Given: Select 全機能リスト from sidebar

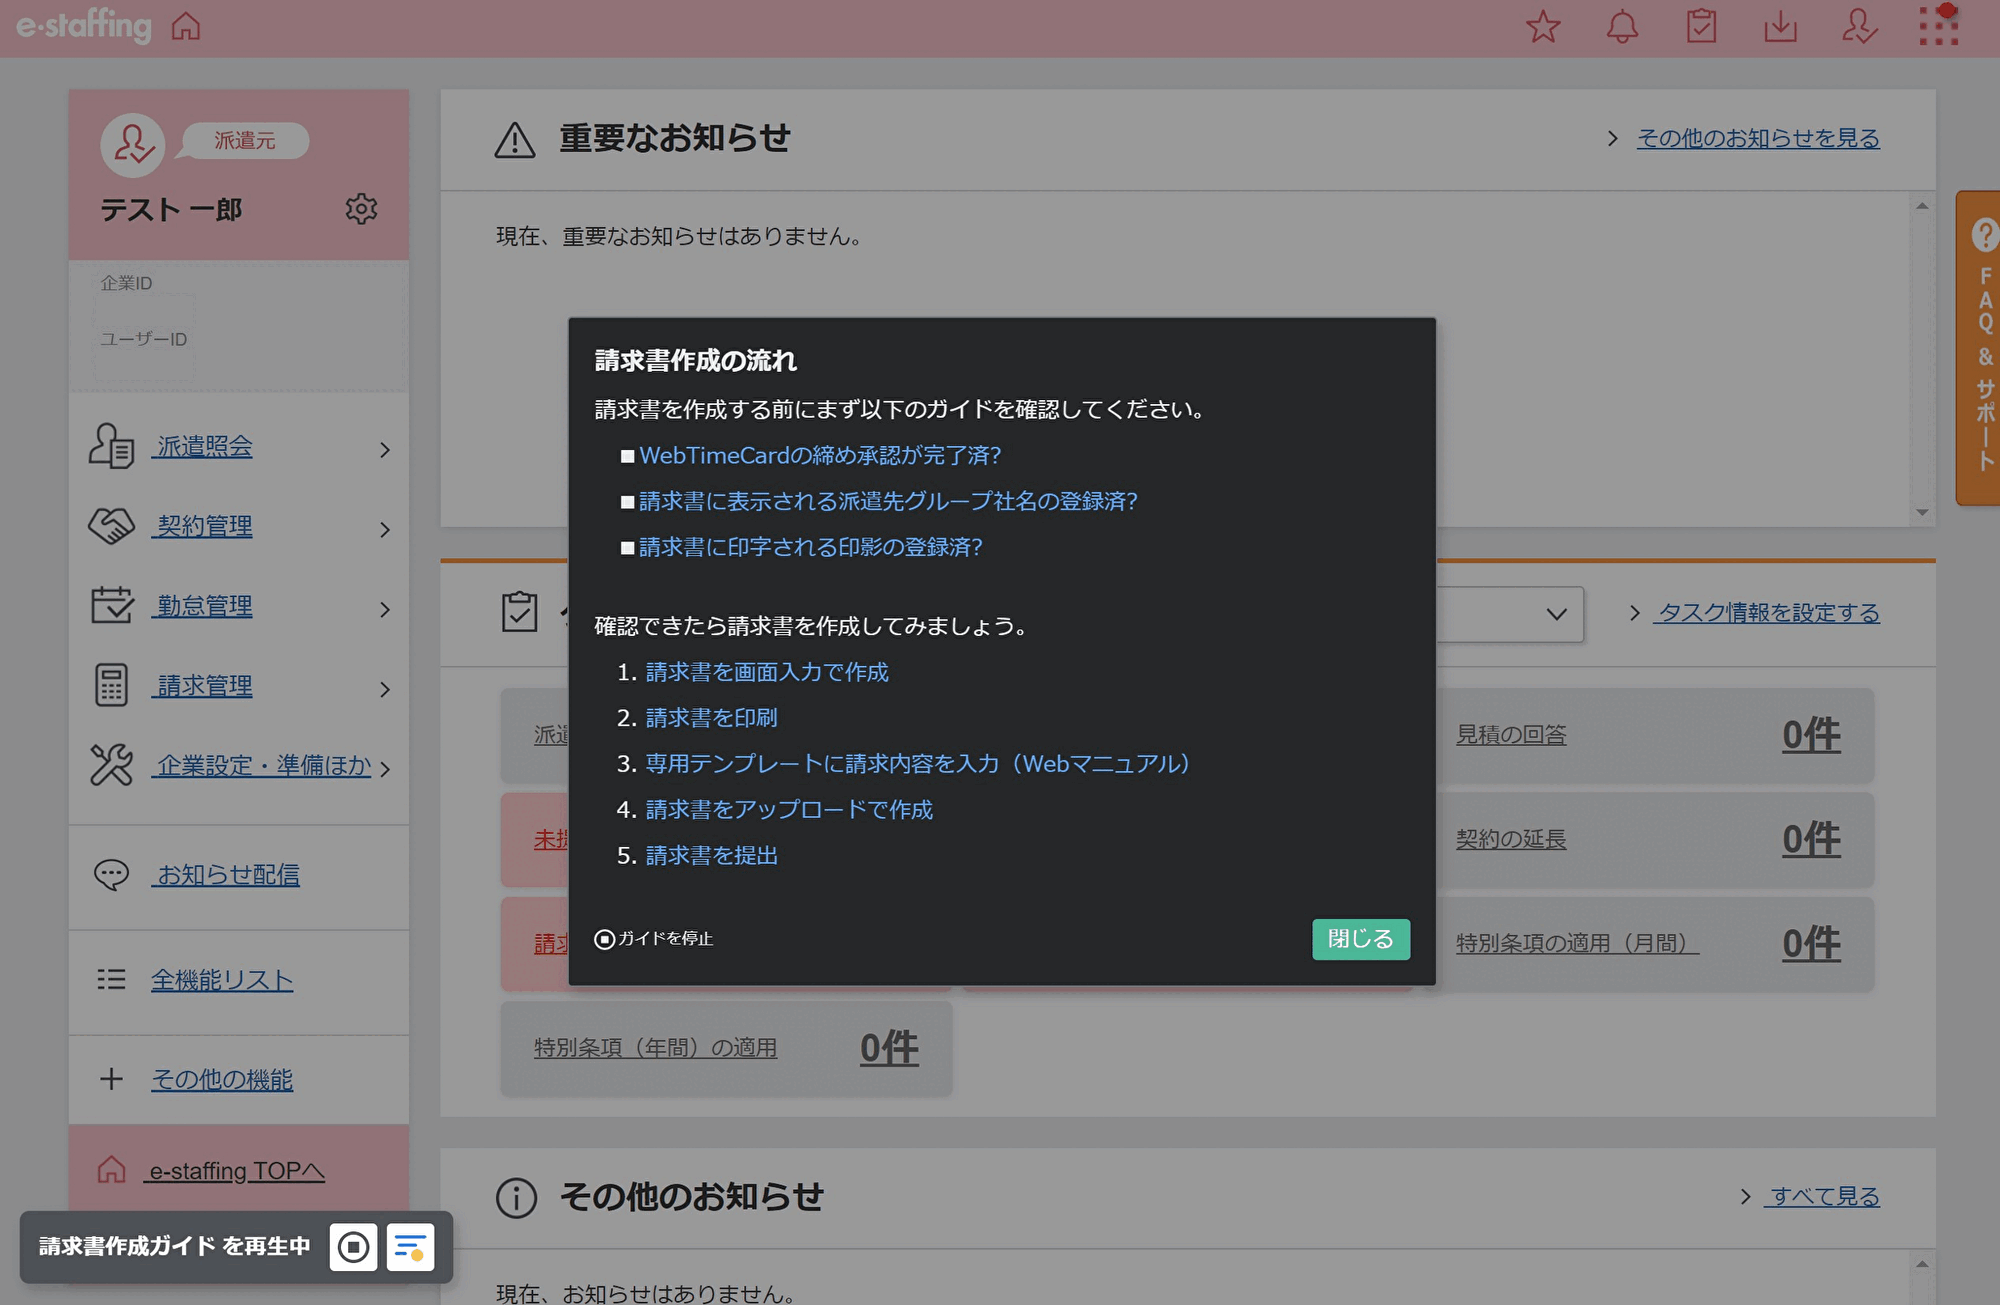Looking at the screenshot, I should coord(222,980).
